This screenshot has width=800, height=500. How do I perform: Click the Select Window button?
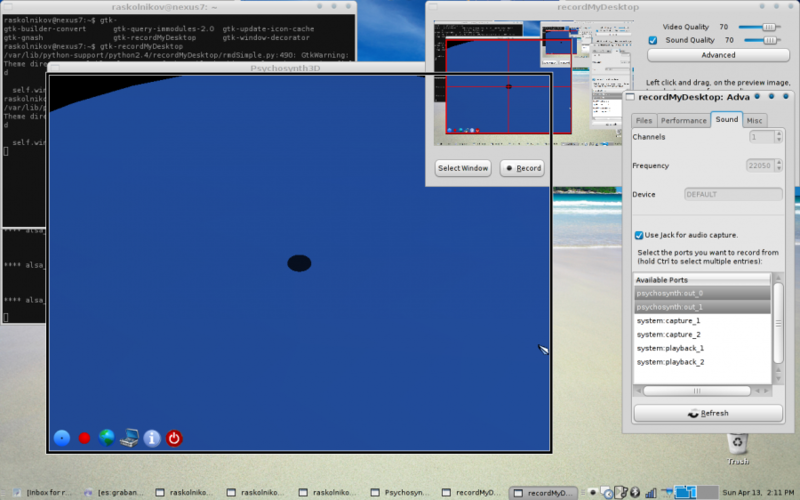tap(463, 168)
